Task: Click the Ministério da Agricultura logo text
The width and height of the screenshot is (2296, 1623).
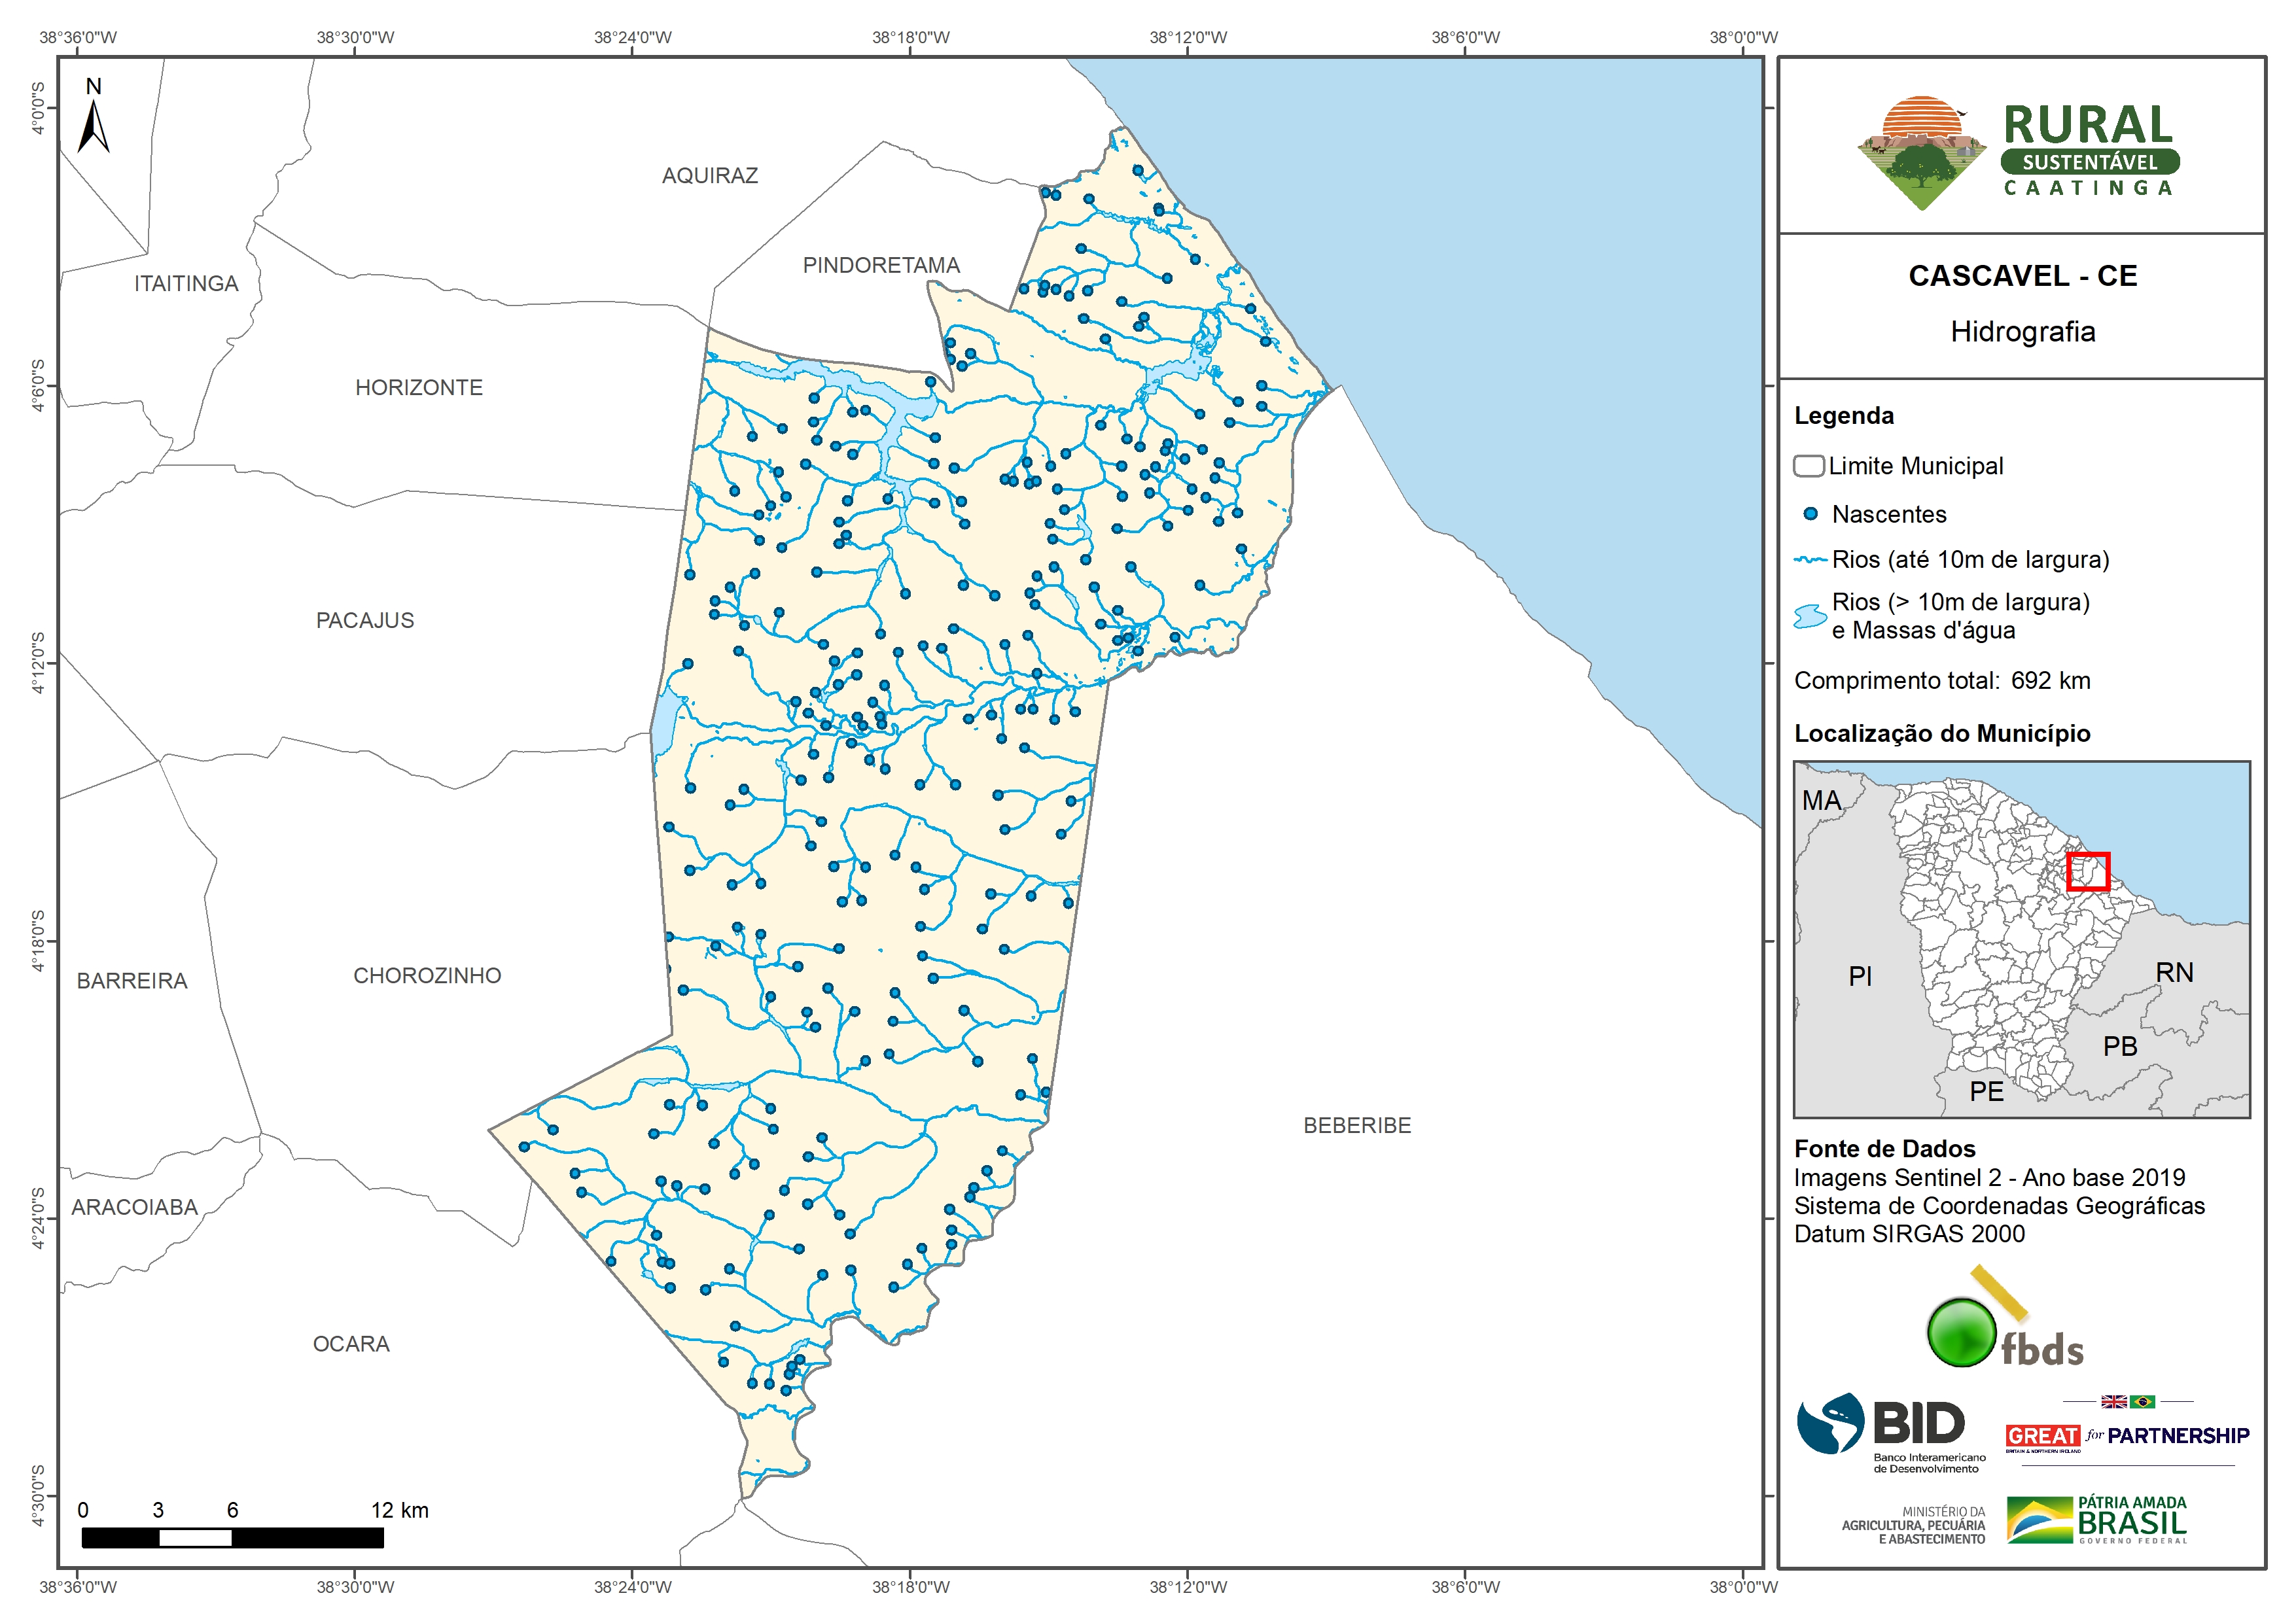Action: tap(1913, 1526)
